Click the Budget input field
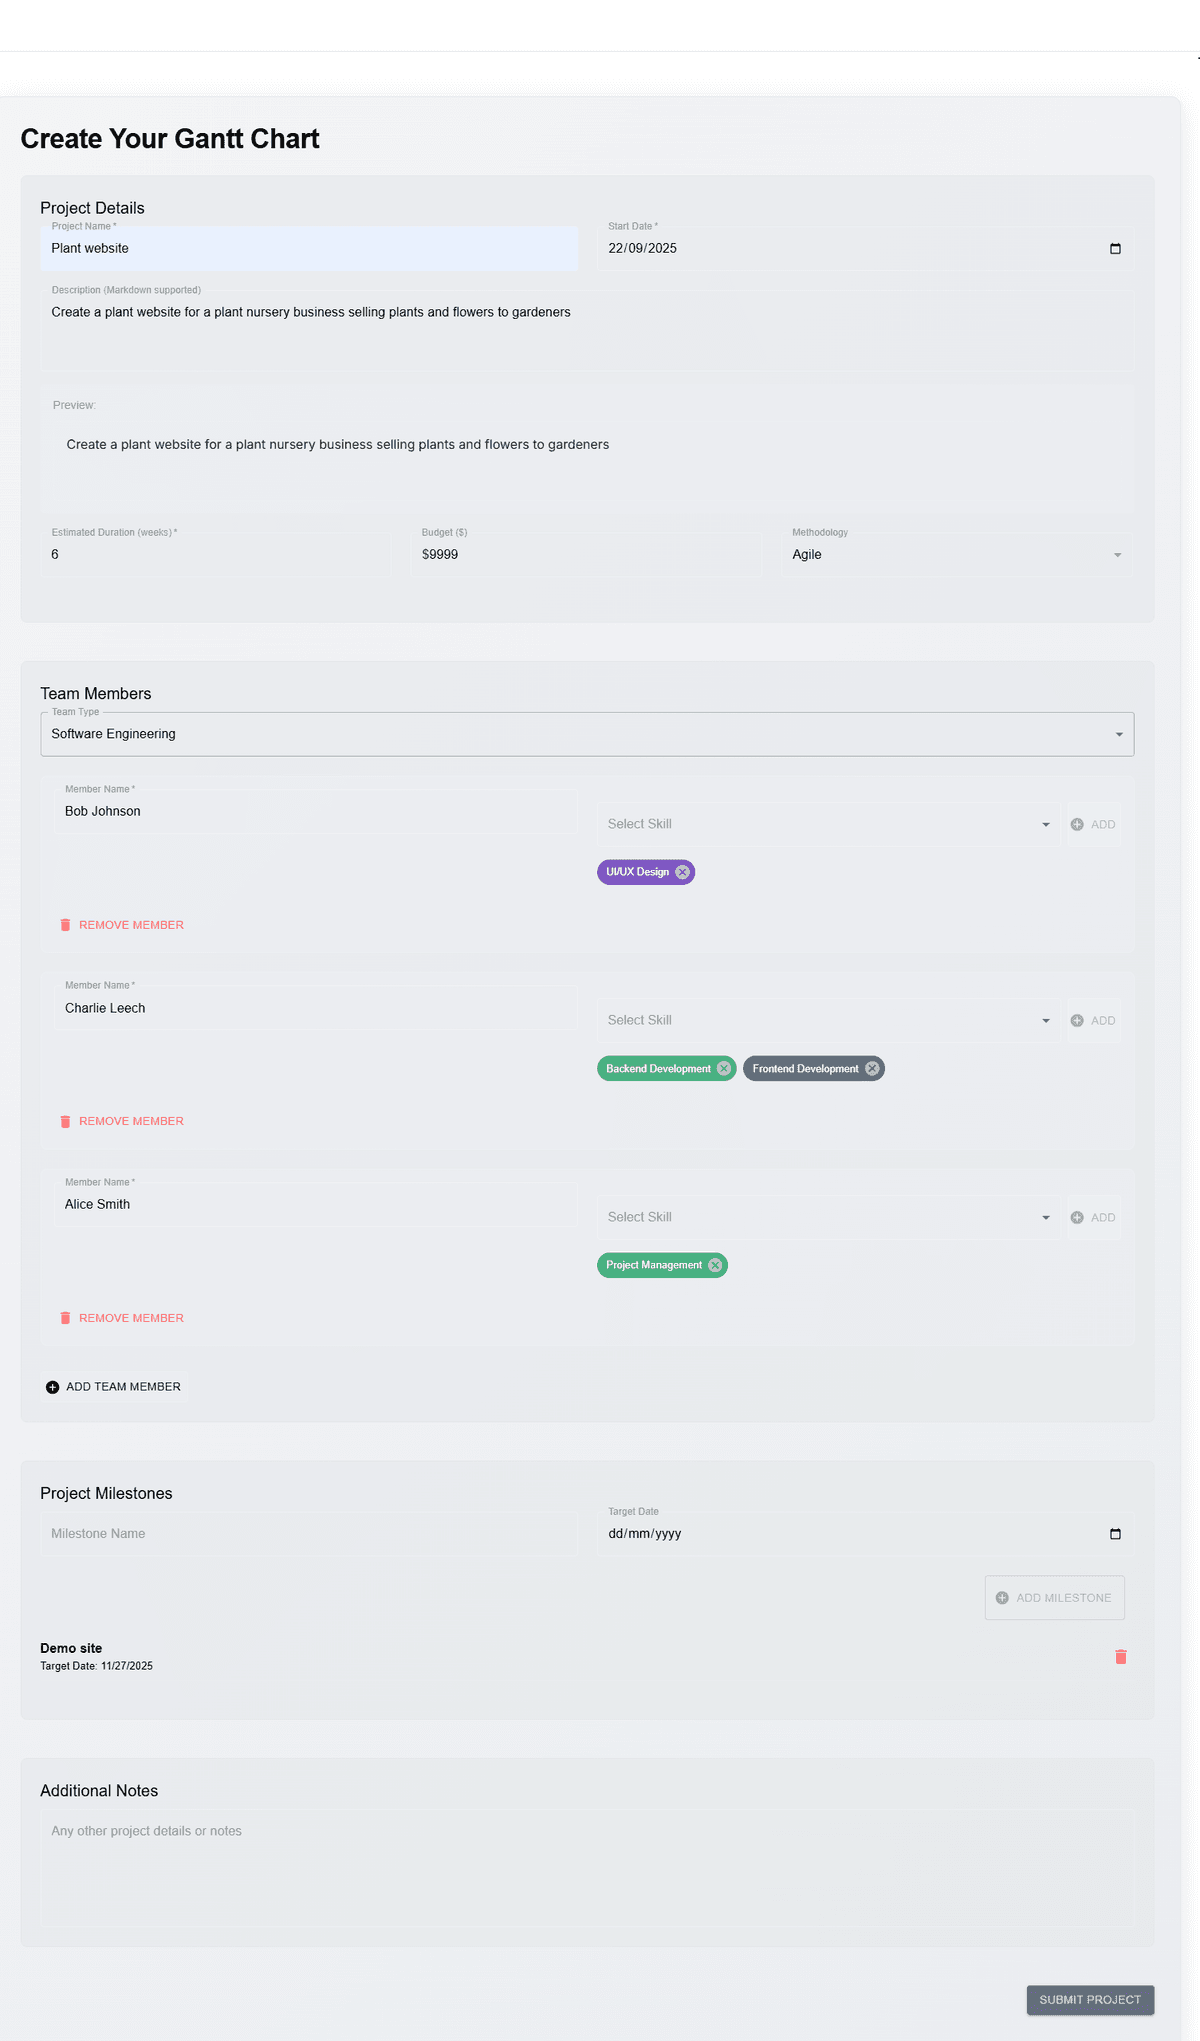This screenshot has height=2041, width=1200. click(586, 555)
